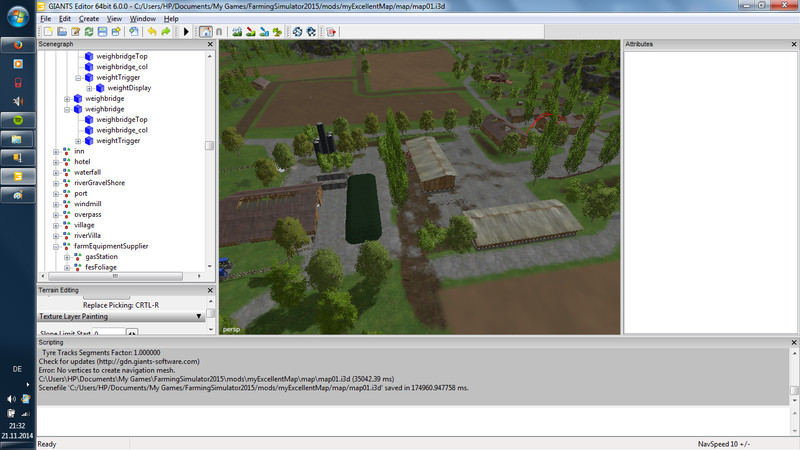Open the Help menu

click(171, 18)
